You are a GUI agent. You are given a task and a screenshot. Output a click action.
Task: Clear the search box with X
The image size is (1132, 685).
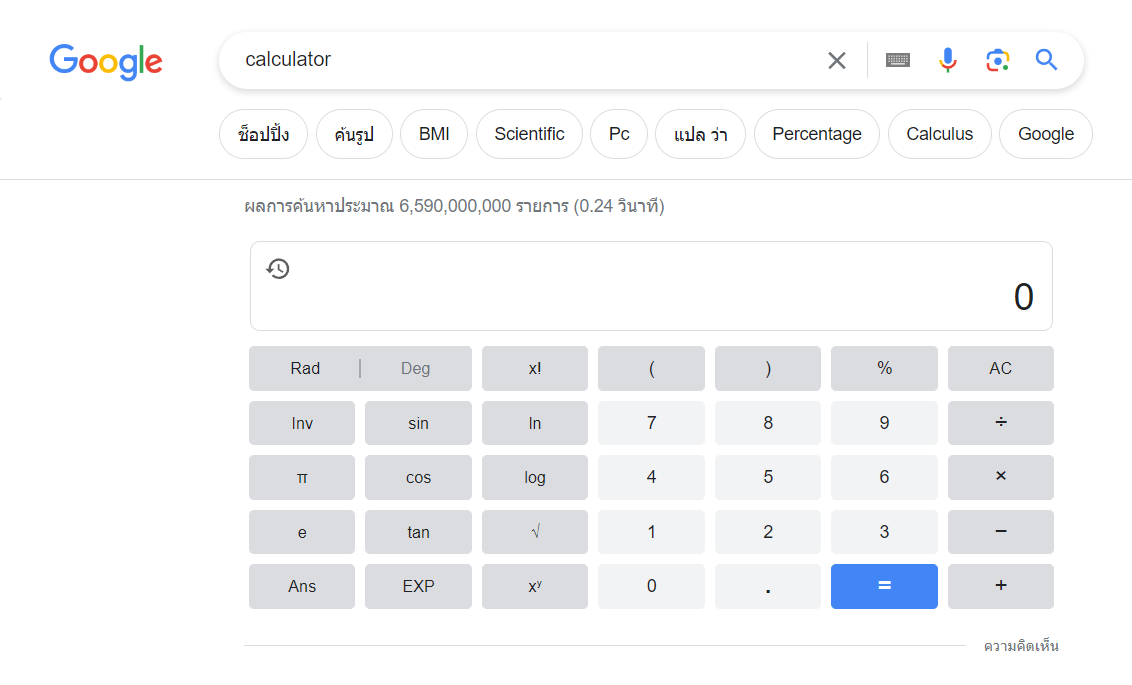tap(837, 61)
